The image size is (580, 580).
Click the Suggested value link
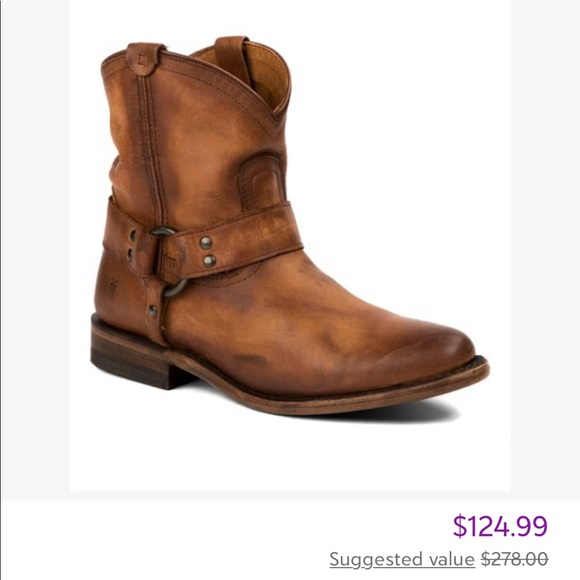tap(402, 559)
